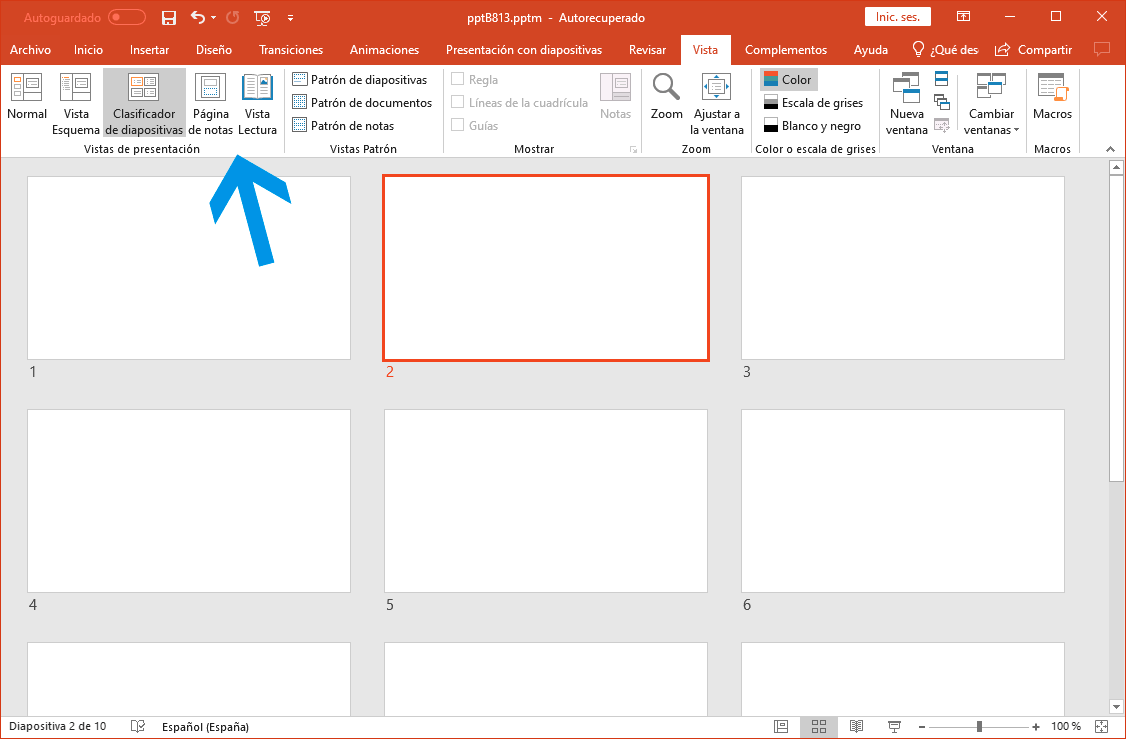Image resolution: width=1126 pixels, height=739 pixels.
Task: Open a Nueva ventana
Action: click(x=906, y=103)
